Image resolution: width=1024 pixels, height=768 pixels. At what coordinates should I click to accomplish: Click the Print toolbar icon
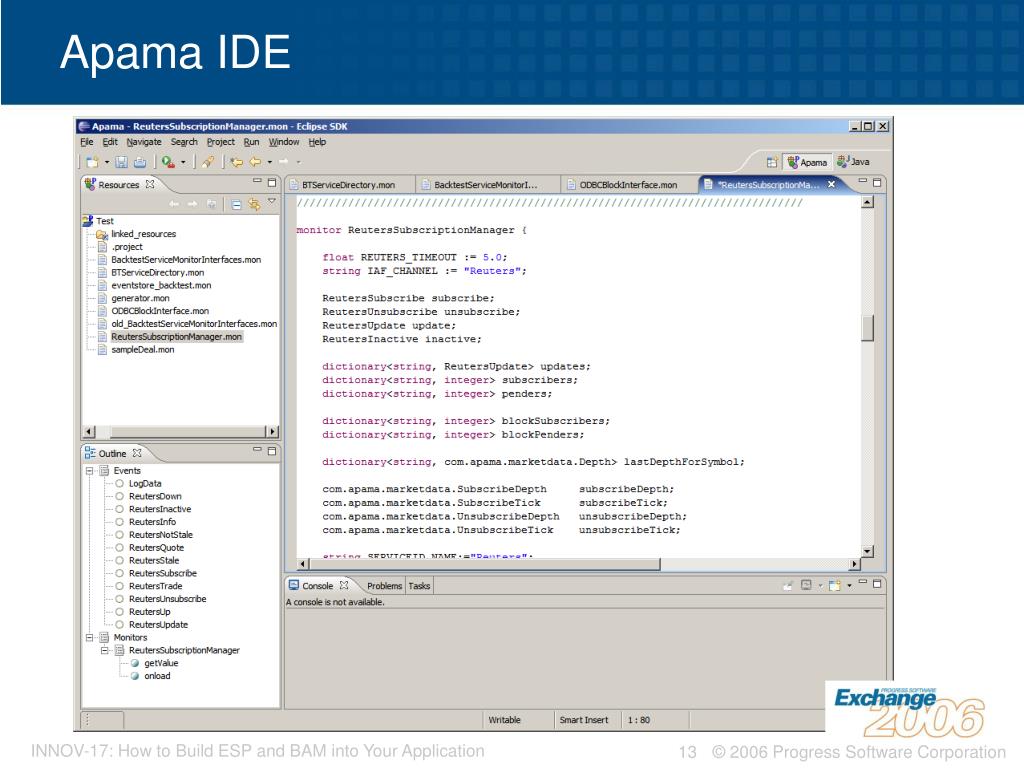[140, 161]
